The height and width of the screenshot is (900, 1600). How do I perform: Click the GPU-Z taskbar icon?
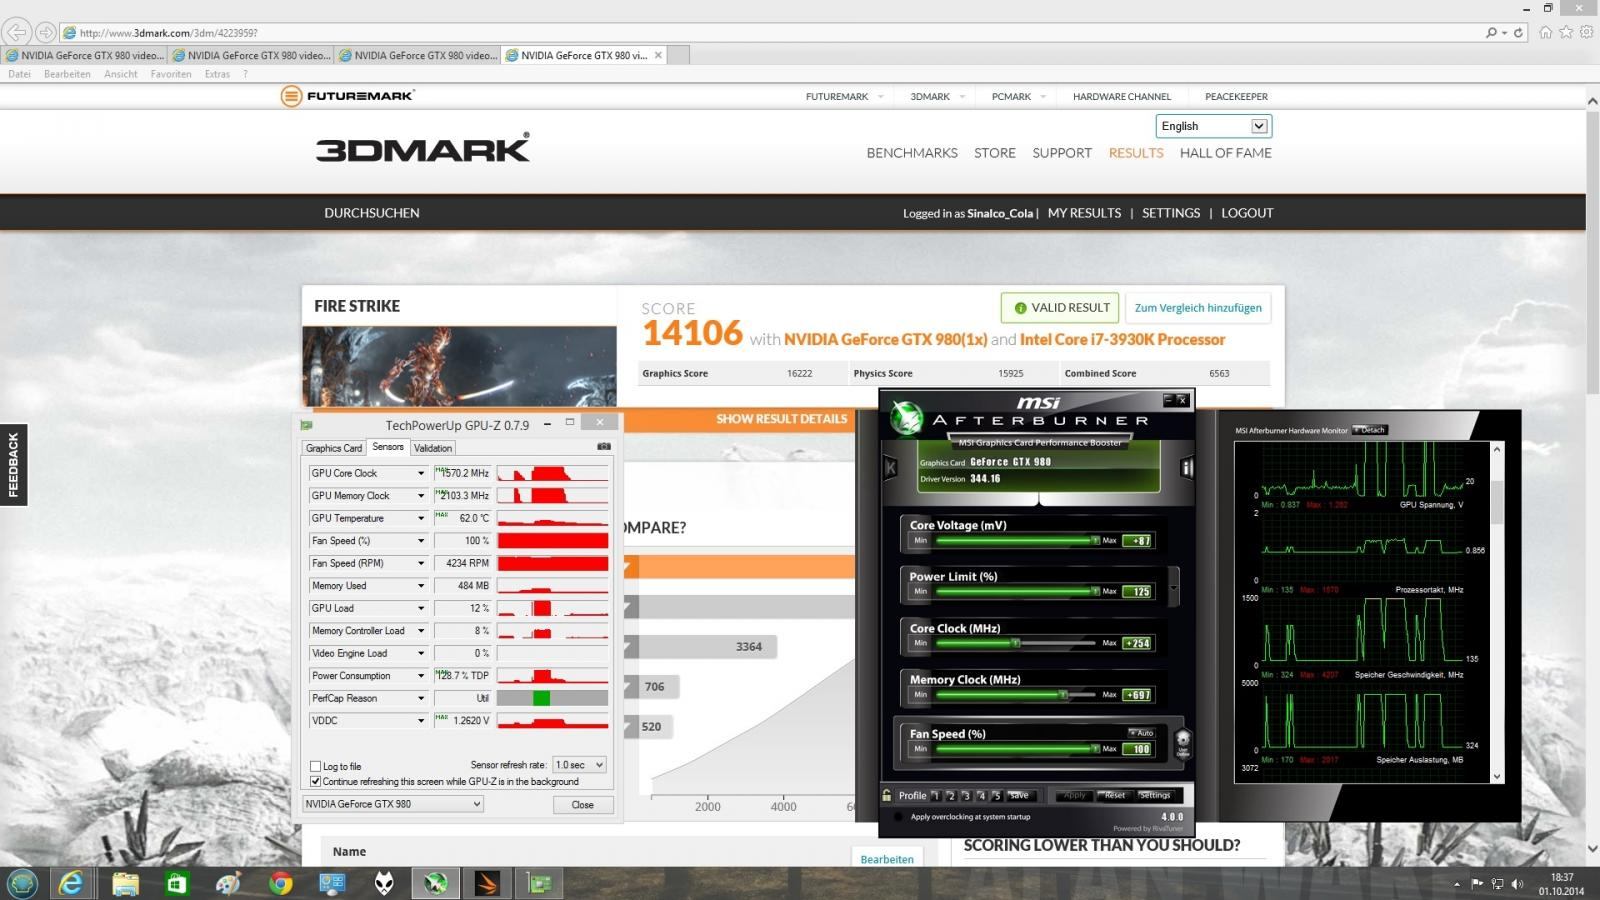click(540, 883)
